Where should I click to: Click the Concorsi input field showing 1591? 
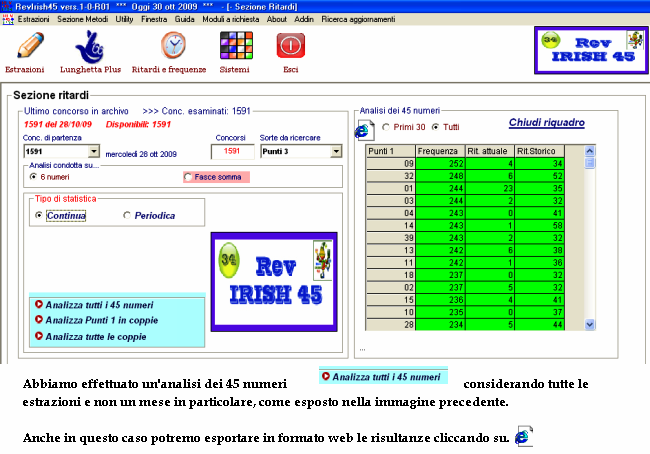[232, 151]
